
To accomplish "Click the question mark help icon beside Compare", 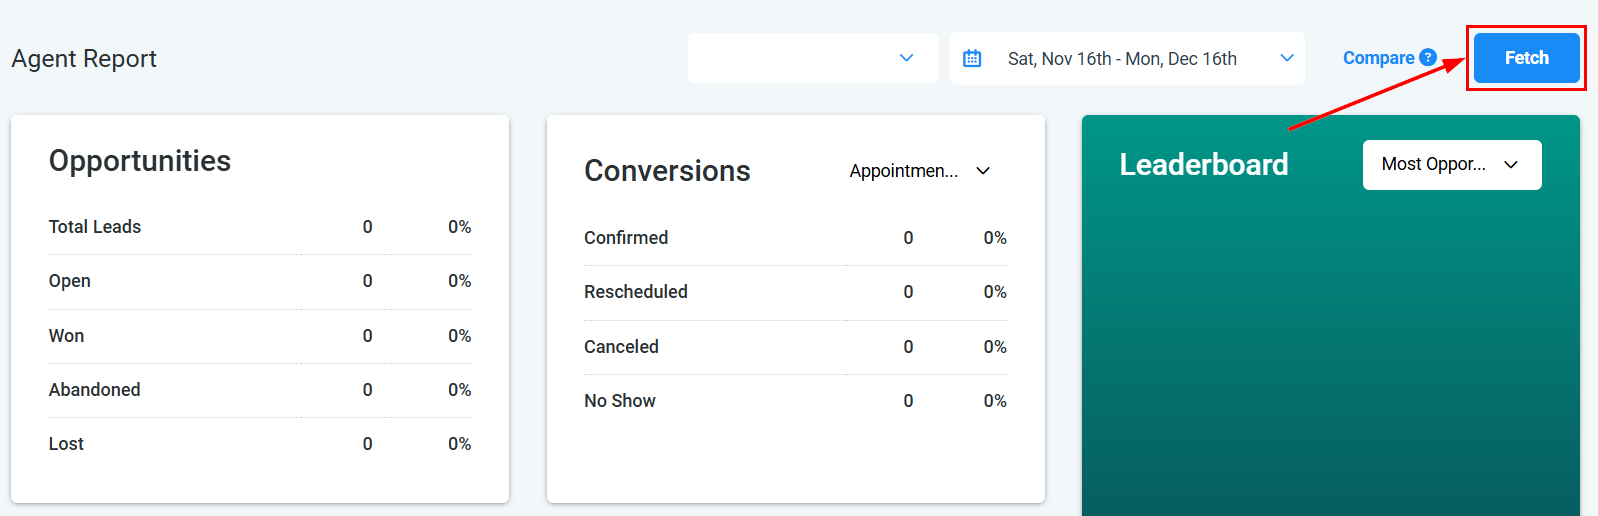I will tap(1428, 58).
